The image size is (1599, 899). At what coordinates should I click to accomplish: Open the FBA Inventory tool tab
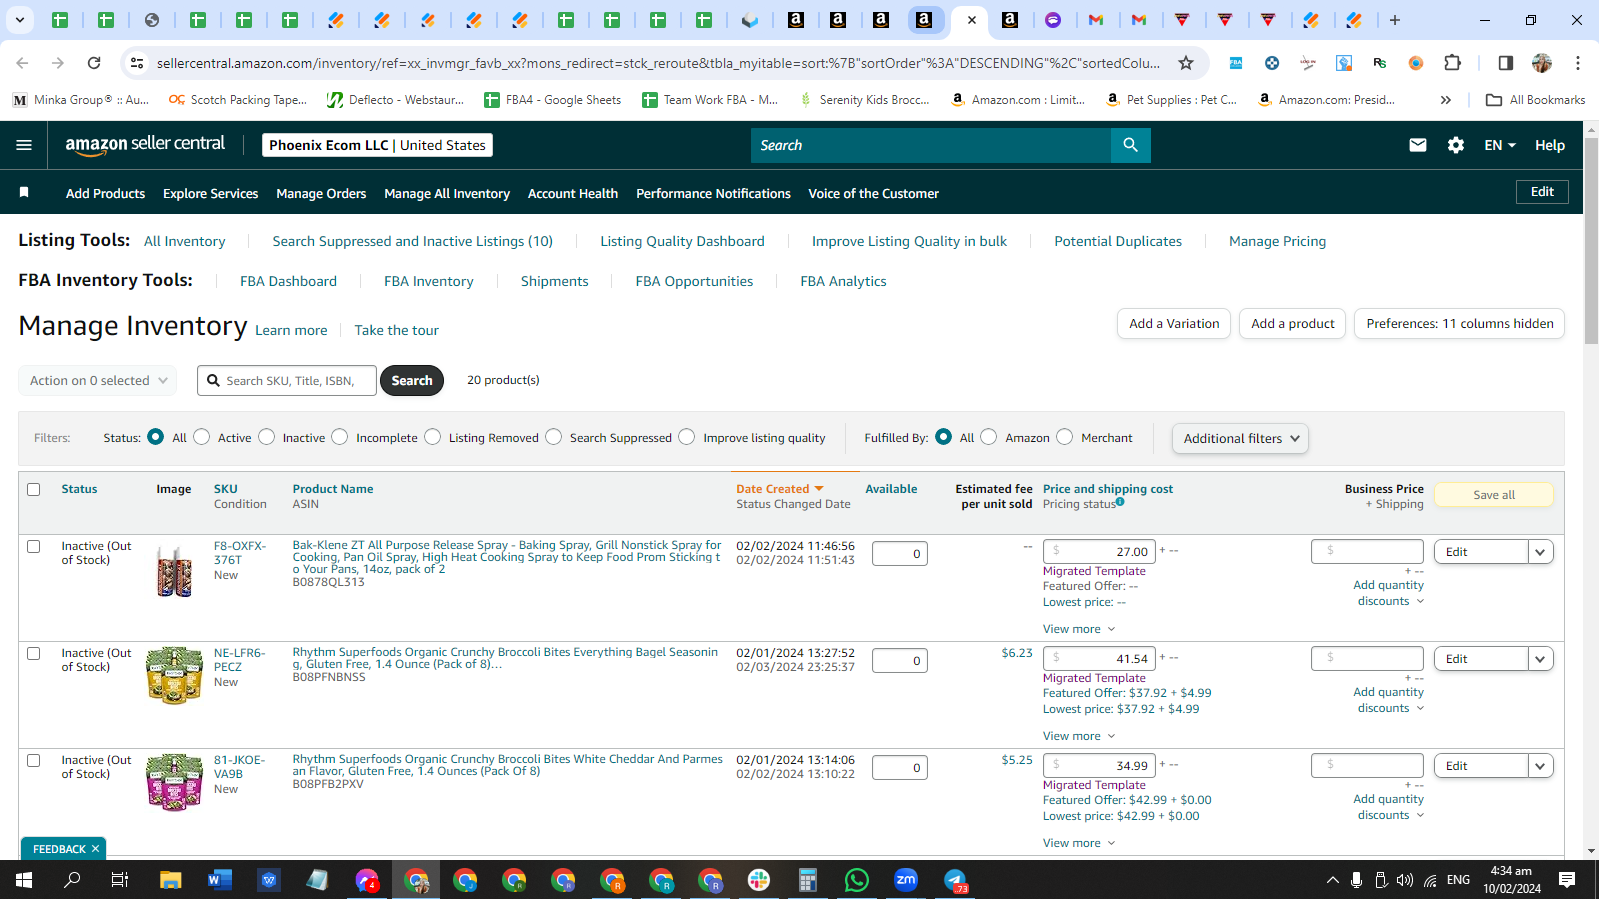click(x=429, y=281)
